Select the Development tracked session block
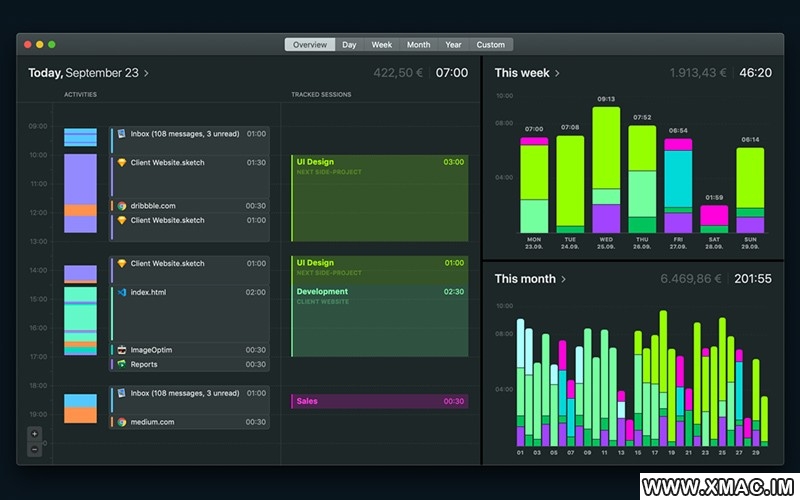The image size is (800, 500). 379,320
